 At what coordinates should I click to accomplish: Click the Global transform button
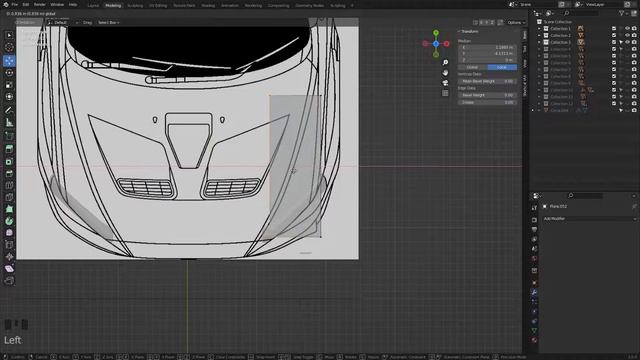click(x=472, y=67)
